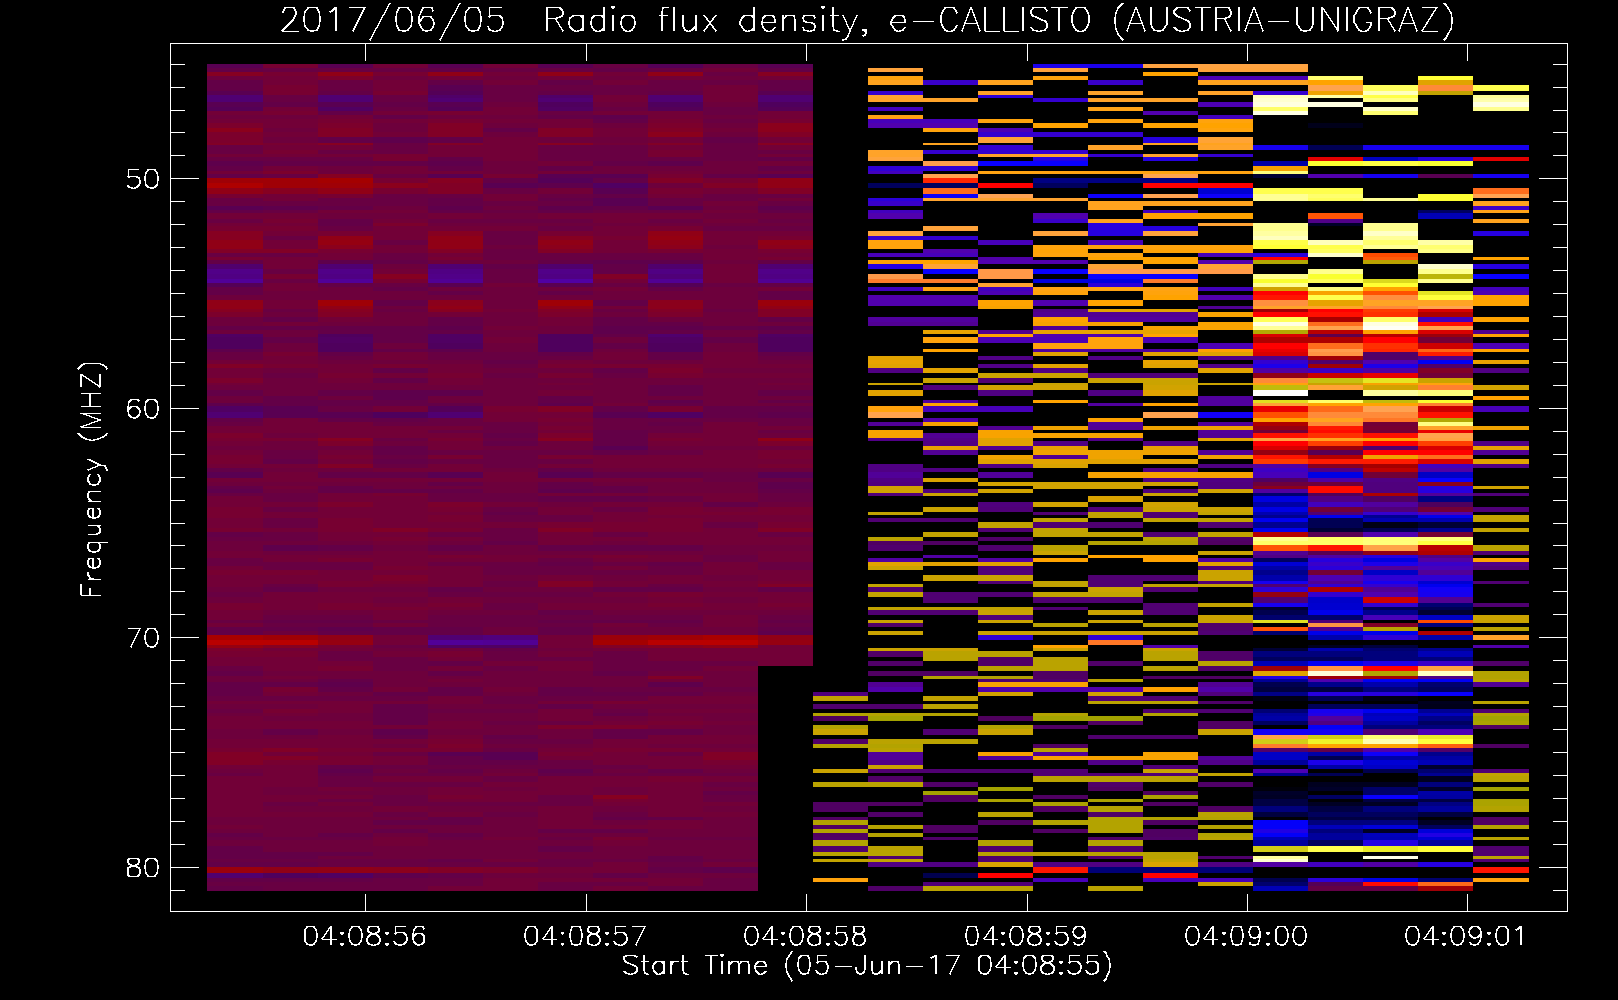Select the 'Frequency (MHZ)' y-axis label
Image resolution: width=1618 pixels, height=1000 pixels.
[x=92, y=480]
